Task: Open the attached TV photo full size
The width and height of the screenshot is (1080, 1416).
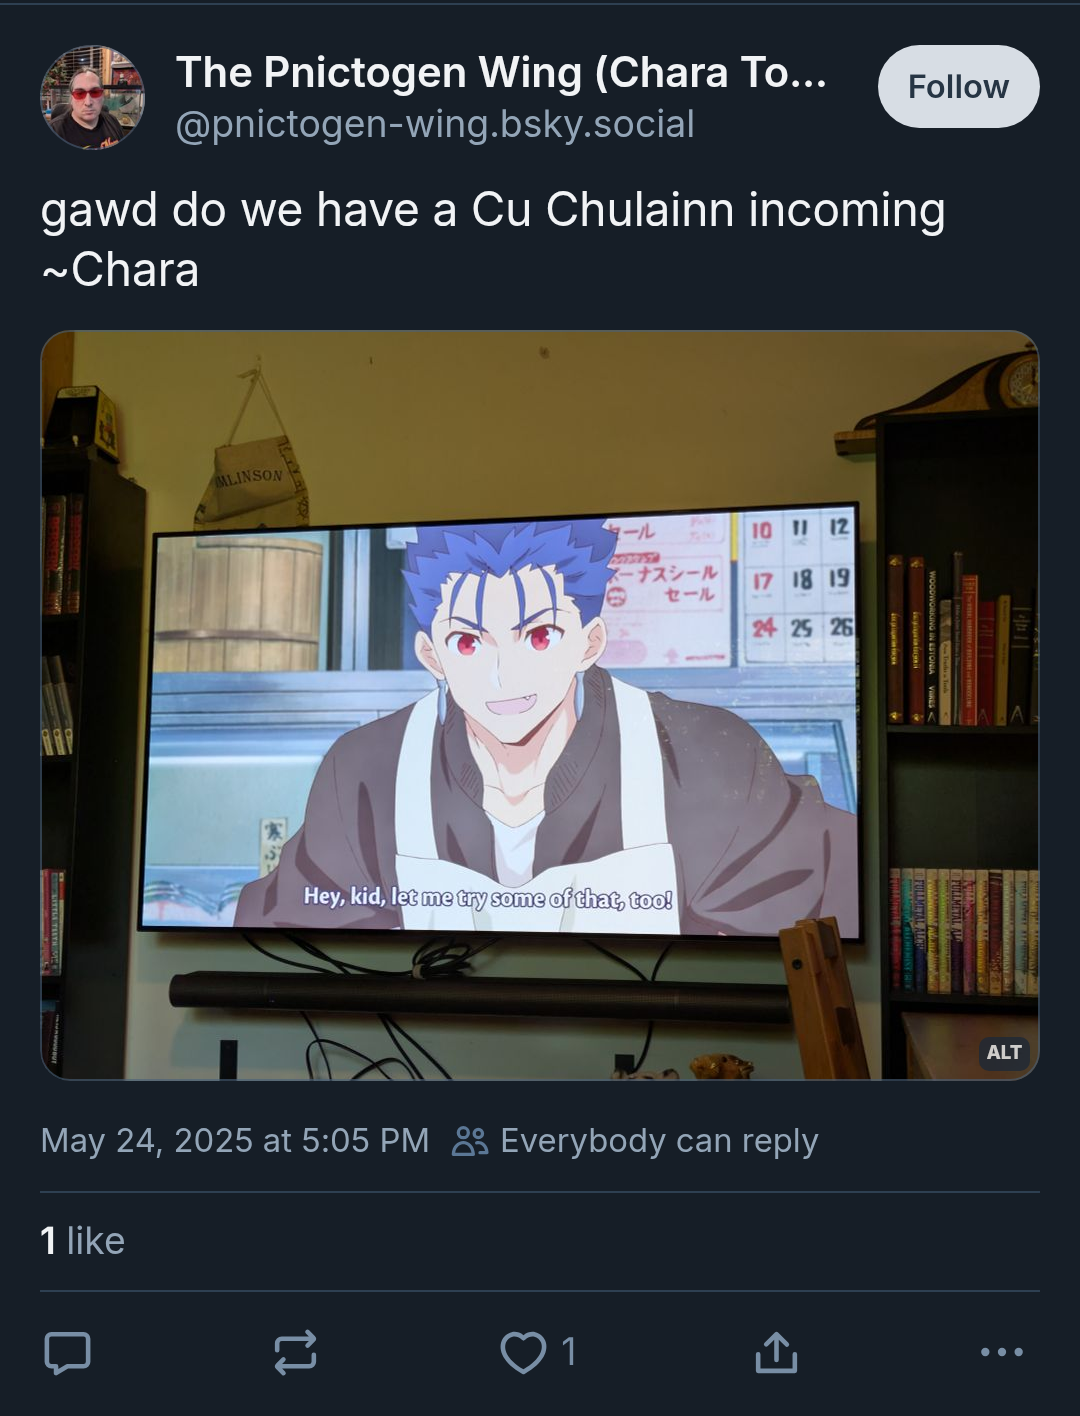Action: 540,705
